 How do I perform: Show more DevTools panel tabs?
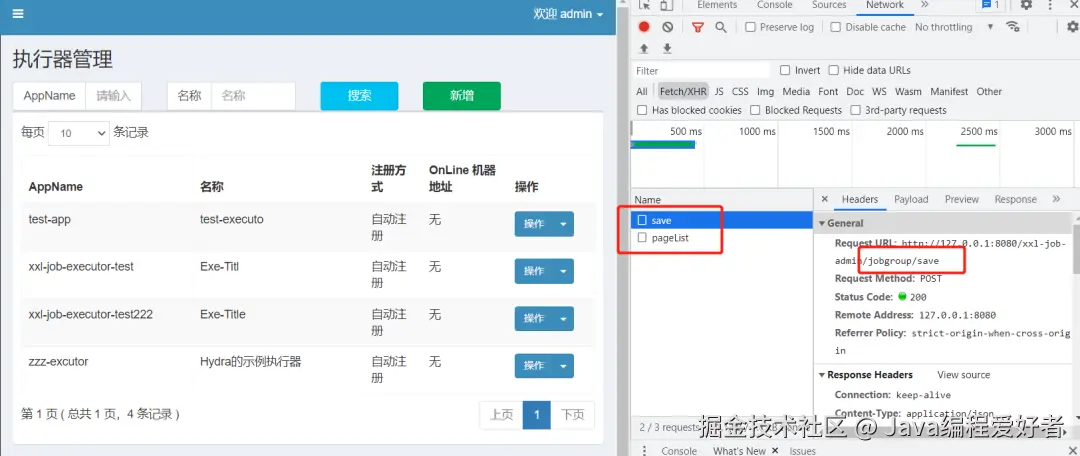924,5
